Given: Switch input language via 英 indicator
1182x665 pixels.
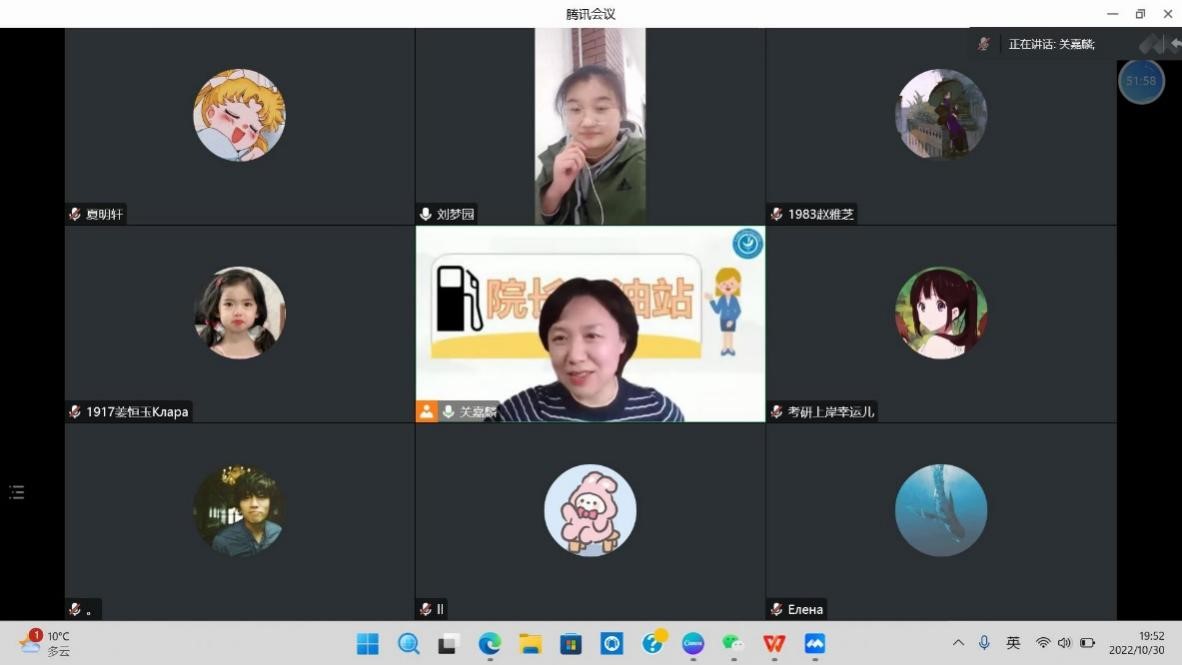Looking at the screenshot, I should [x=1013, y=643].
